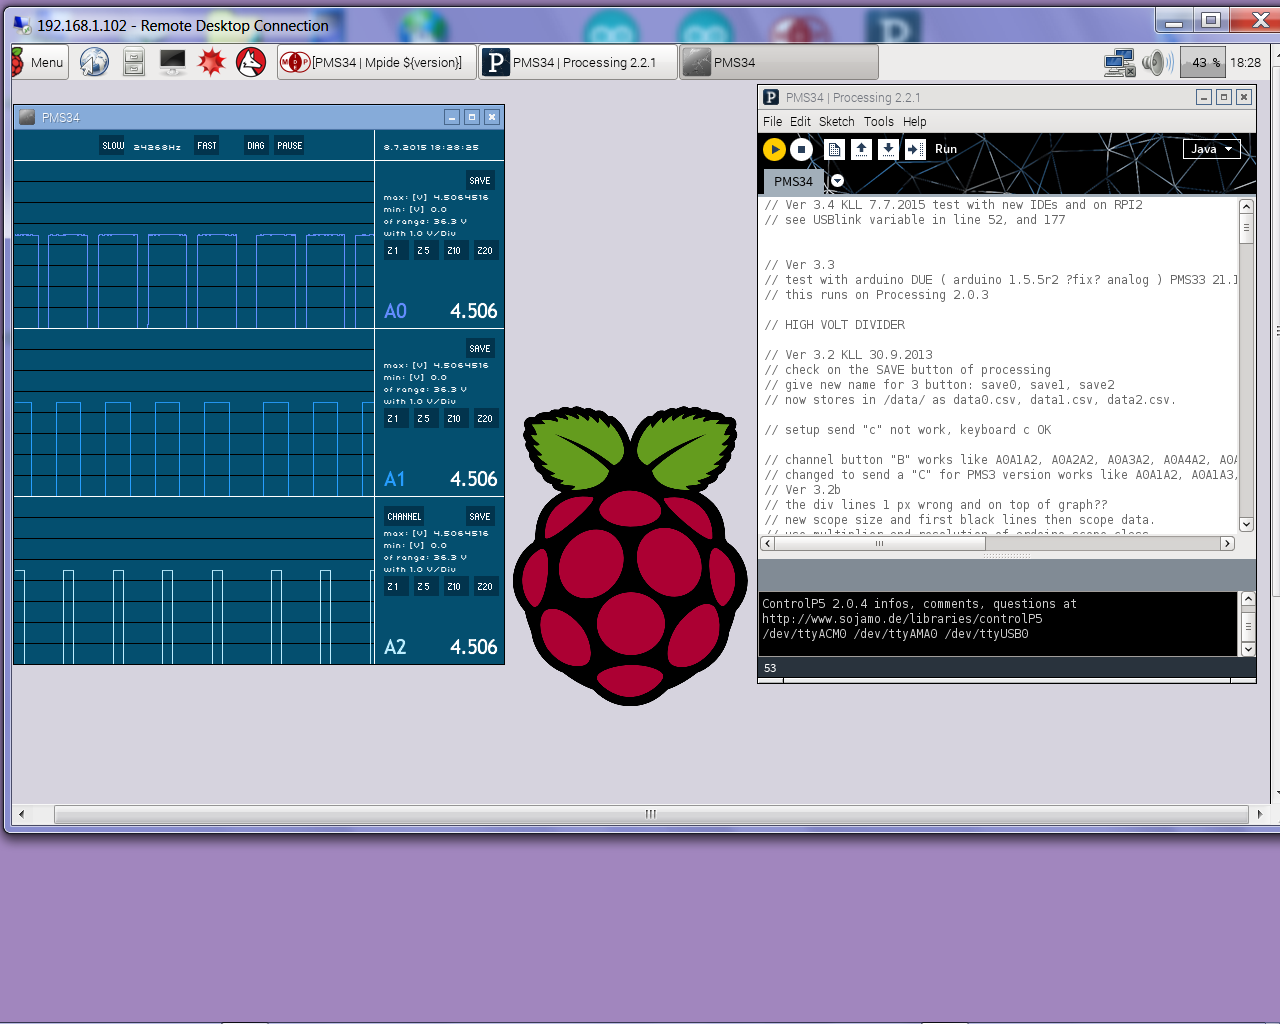Click the Export application arrow icon
This screenshot has height=1024, width=1280.
[915, 149]
